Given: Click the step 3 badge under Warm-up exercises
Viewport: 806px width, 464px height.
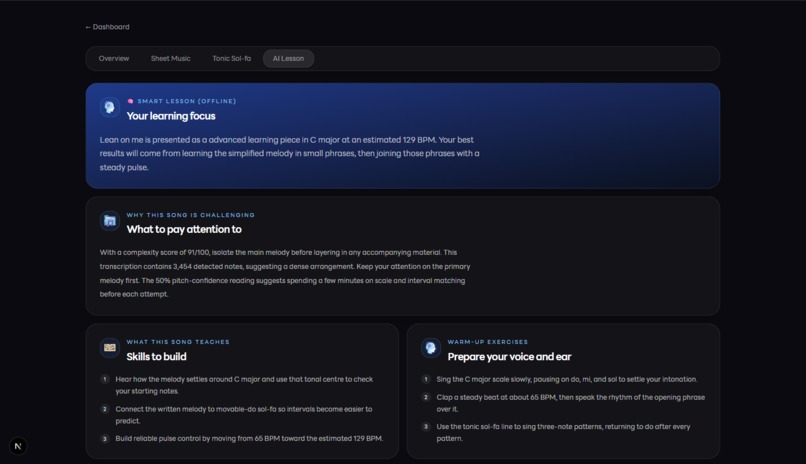Looking at the screenshot, I should (426, 426).
